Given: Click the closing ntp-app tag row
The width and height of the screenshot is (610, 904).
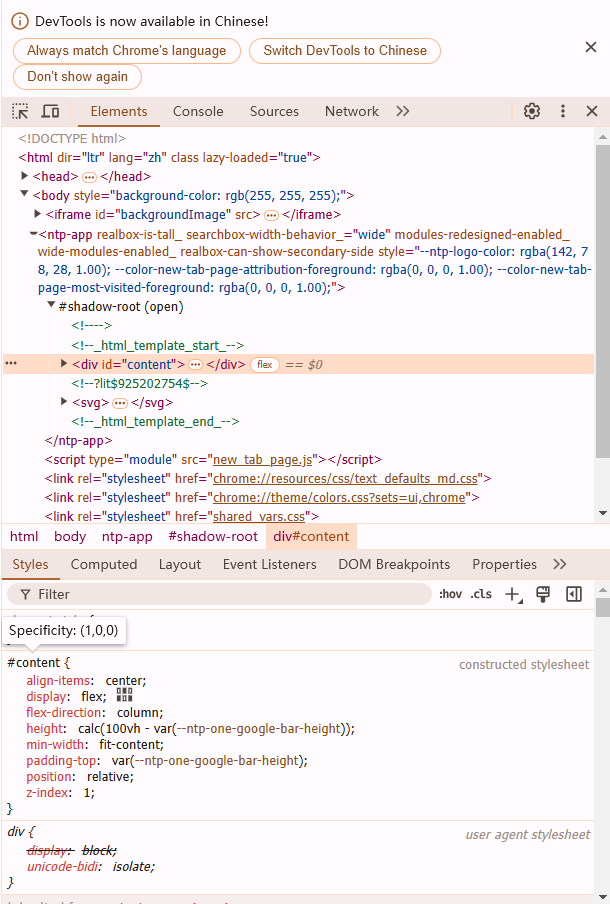Looking at the screenshot, I should (78, 440).
